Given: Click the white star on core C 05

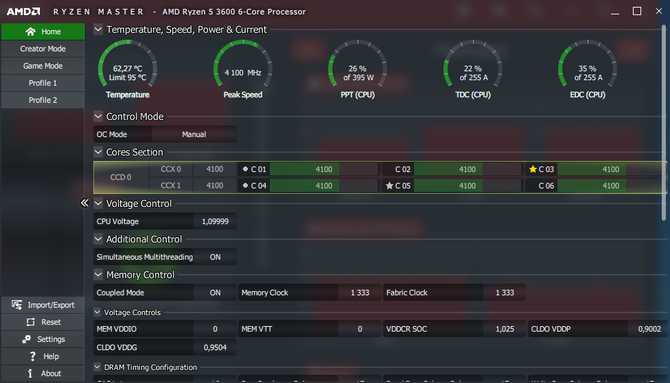Looking at the screenshot, I should 389,186.
